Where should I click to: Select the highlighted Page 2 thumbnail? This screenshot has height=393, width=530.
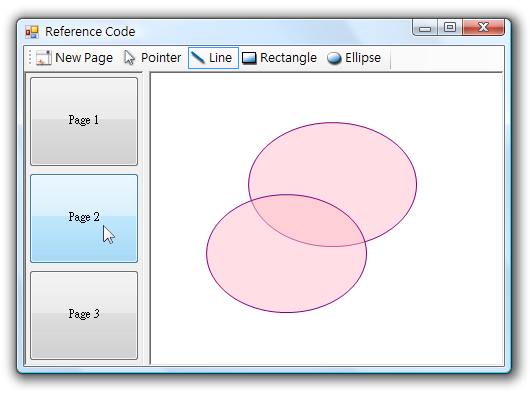84,218
